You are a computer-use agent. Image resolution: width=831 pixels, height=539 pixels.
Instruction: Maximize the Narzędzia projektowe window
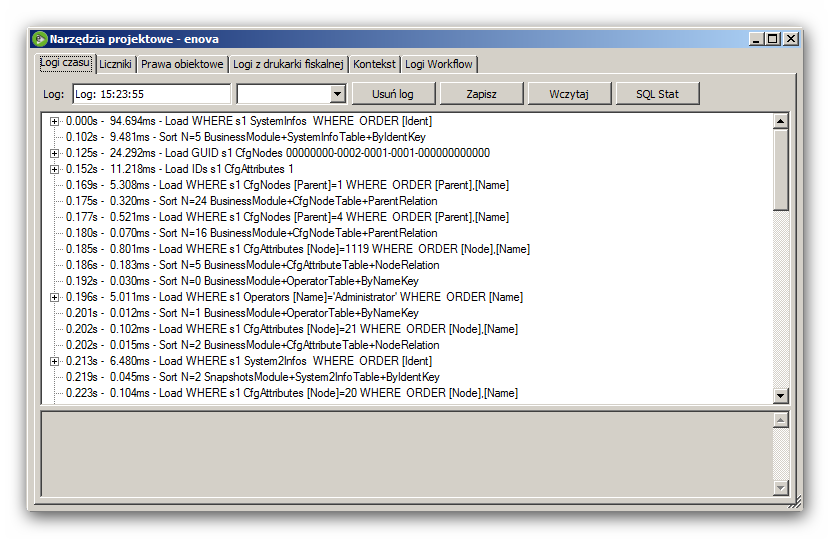click(773, 39)
